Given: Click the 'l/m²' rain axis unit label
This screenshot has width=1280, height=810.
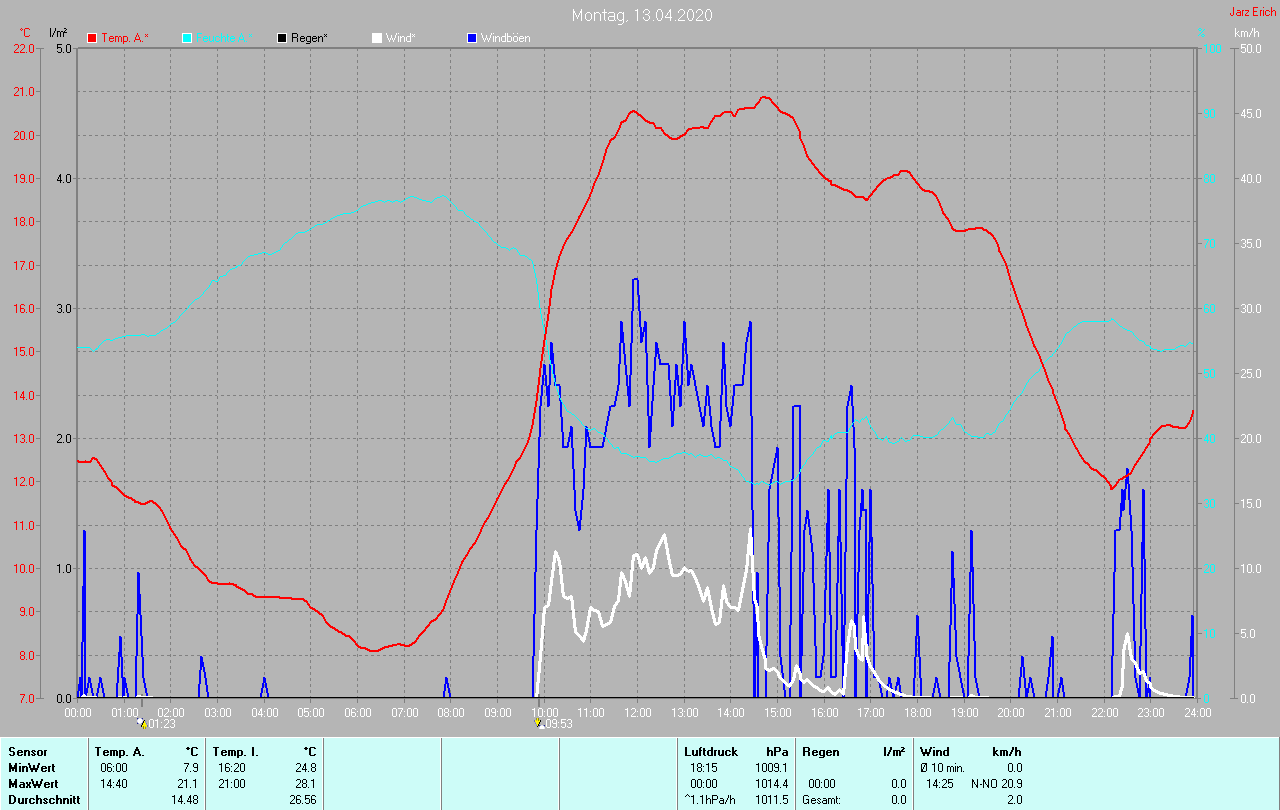Looking at the screenshot, I should coord(58,33).
